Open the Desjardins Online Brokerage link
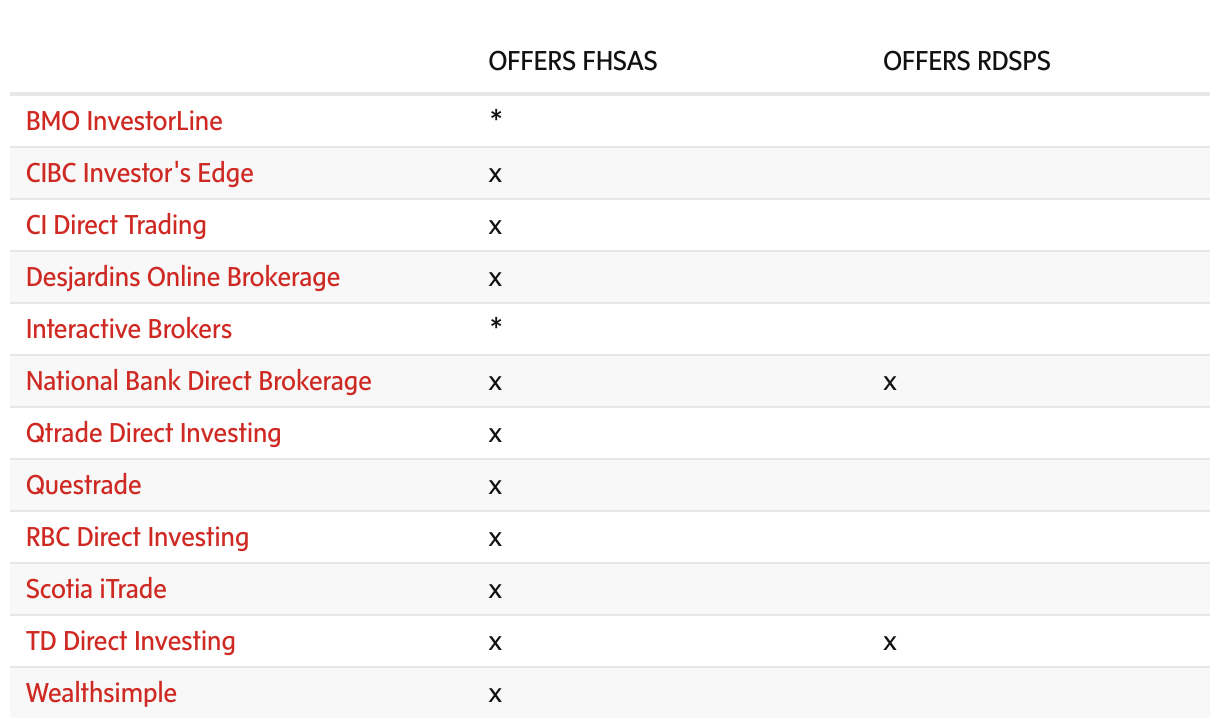The width and height of the screenshot is (1220, 728). click(x=183, y=277)
